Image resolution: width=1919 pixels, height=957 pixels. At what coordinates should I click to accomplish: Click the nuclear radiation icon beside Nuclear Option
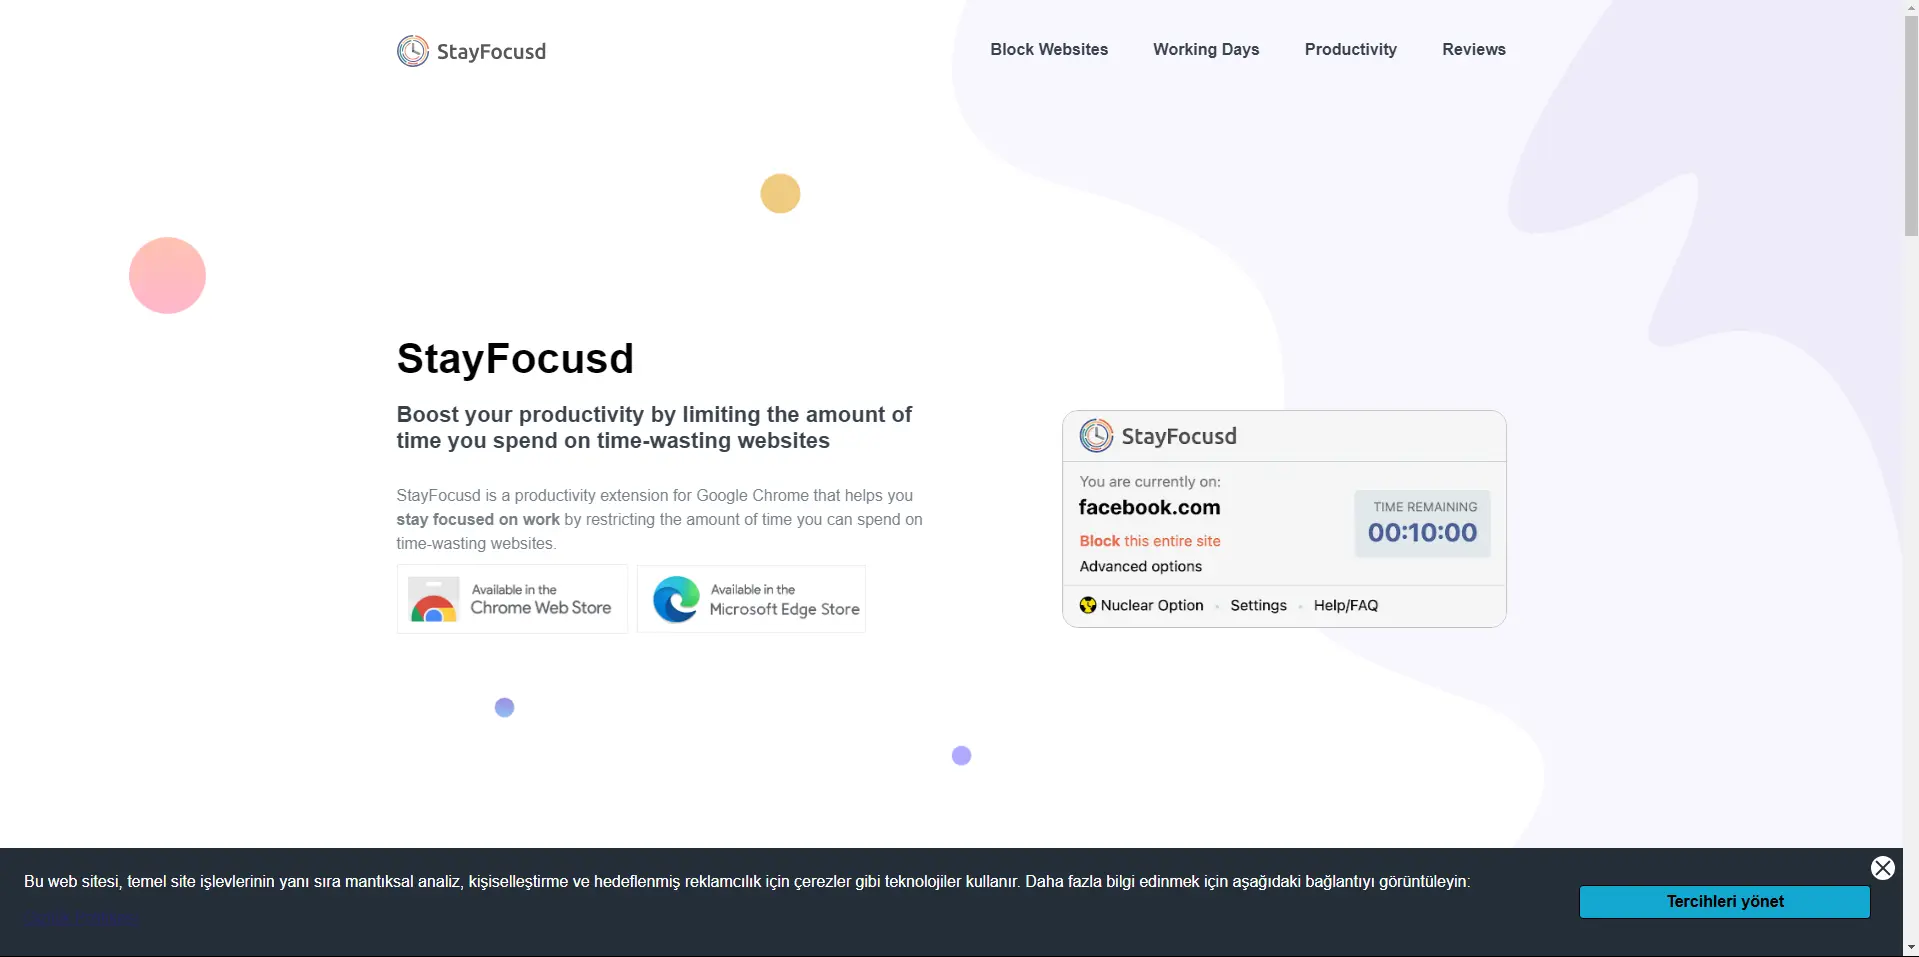(1088, 605)
